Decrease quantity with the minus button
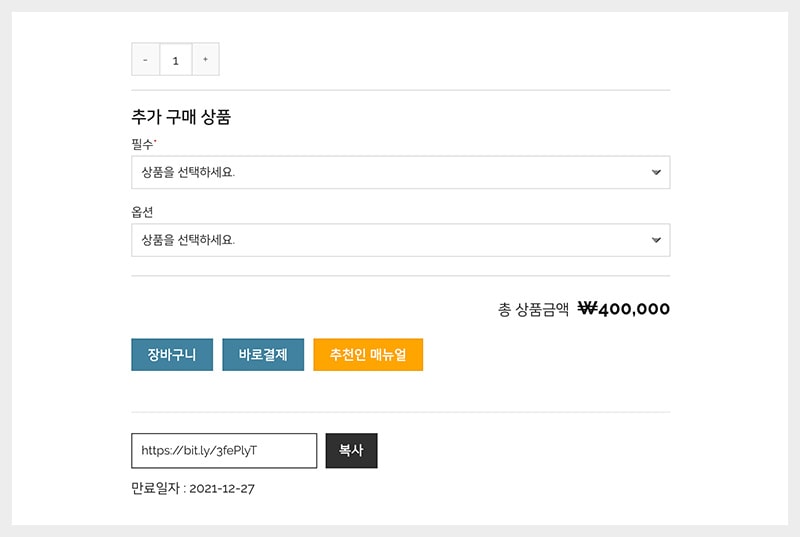 [145, 60]
